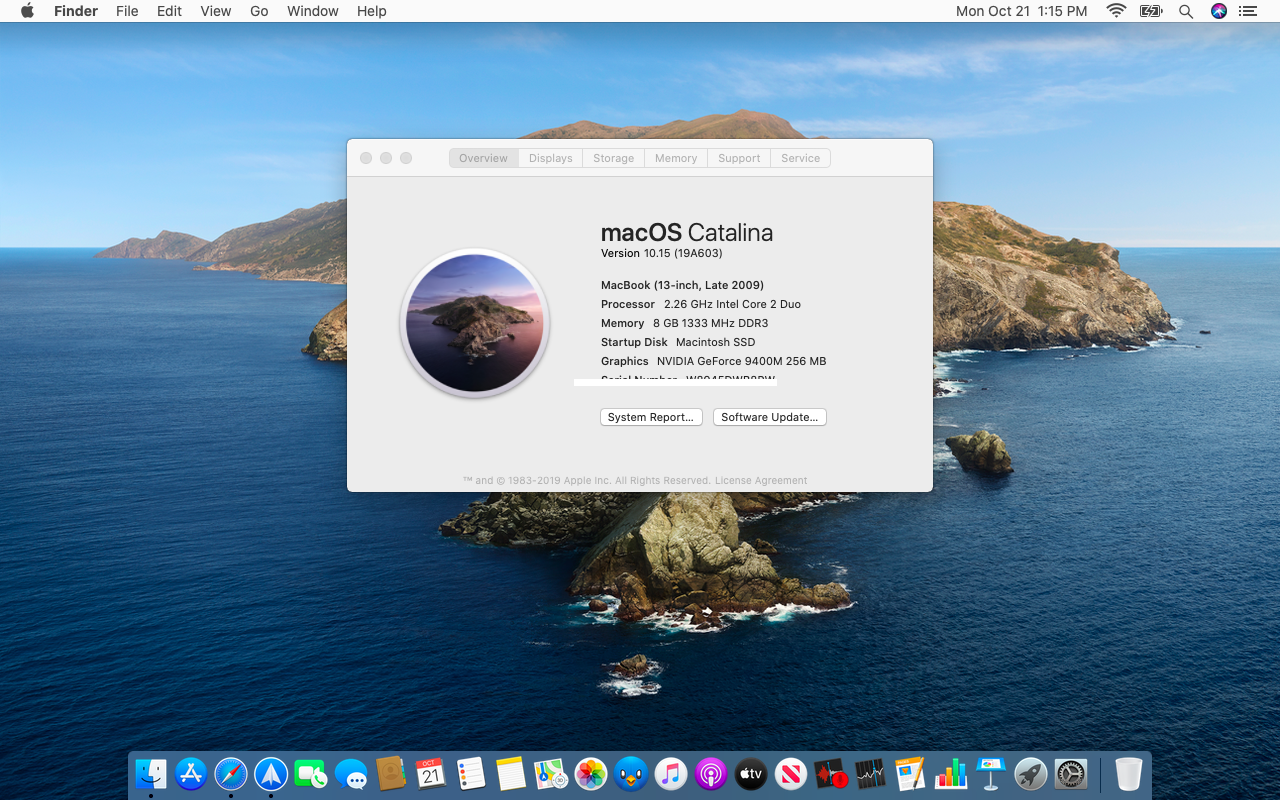1280x800 pixels.
Task: Click the Graphics NVIDIA GeForce 9400M line
Action: coord(714,361)
